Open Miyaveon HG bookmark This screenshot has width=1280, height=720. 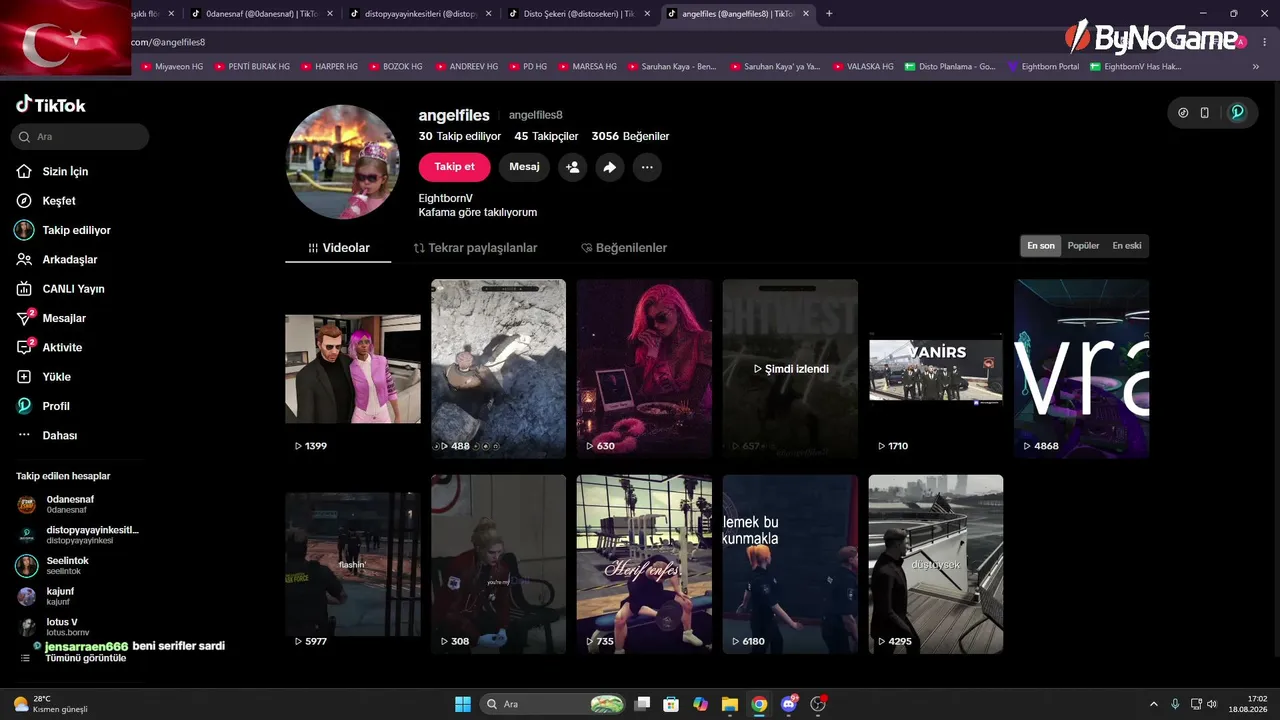tap(172, 67)
